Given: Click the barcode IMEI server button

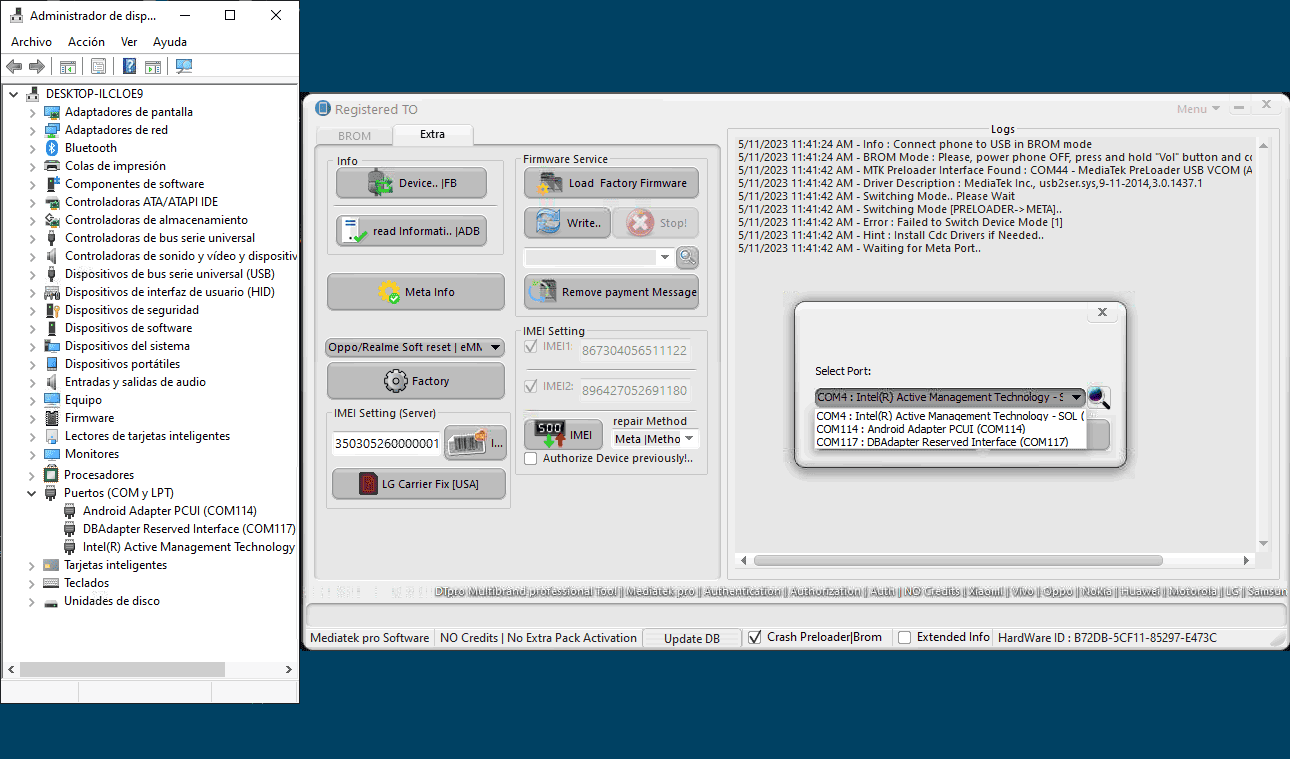Looking at the screenshot, I should (476, 443).
